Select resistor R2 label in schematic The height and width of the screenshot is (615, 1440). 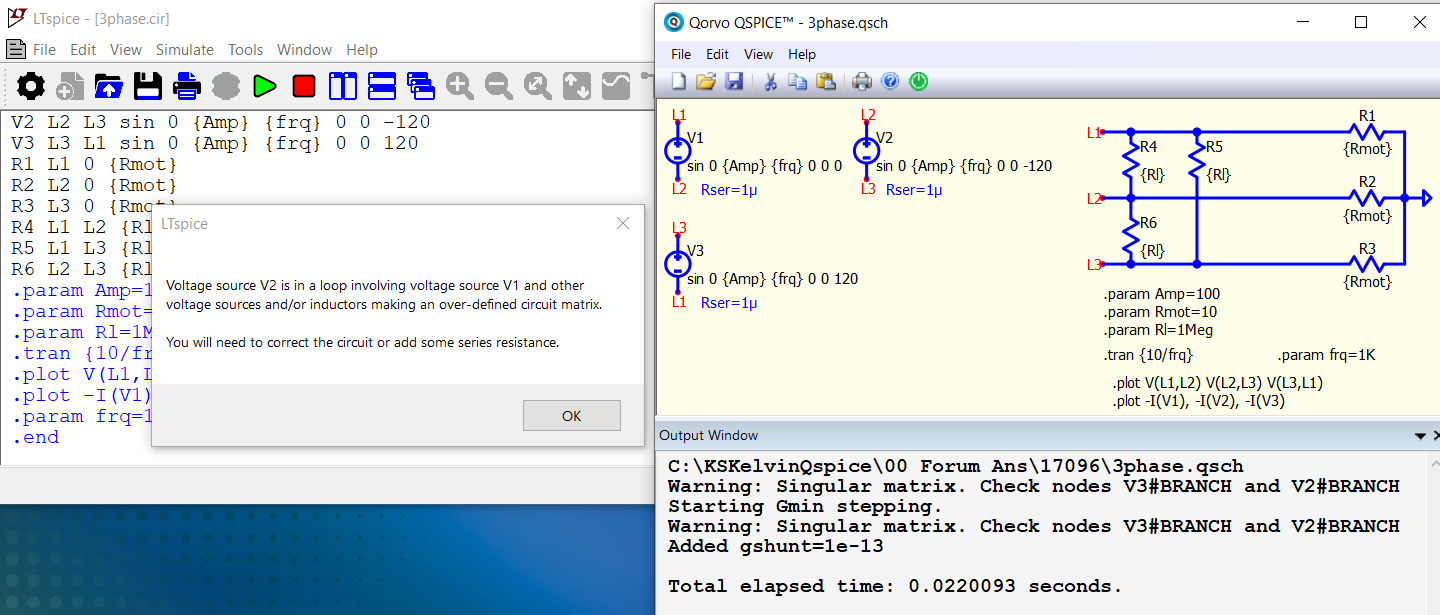[1367, 181]
